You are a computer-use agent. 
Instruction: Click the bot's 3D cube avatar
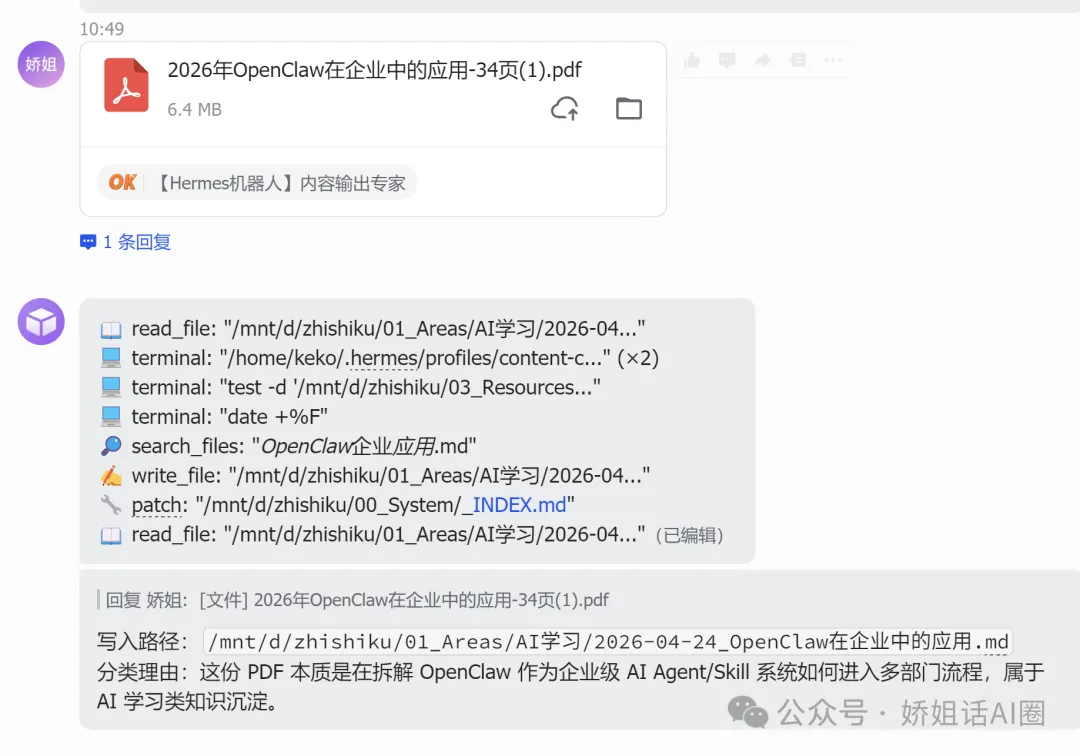[40, 322]
